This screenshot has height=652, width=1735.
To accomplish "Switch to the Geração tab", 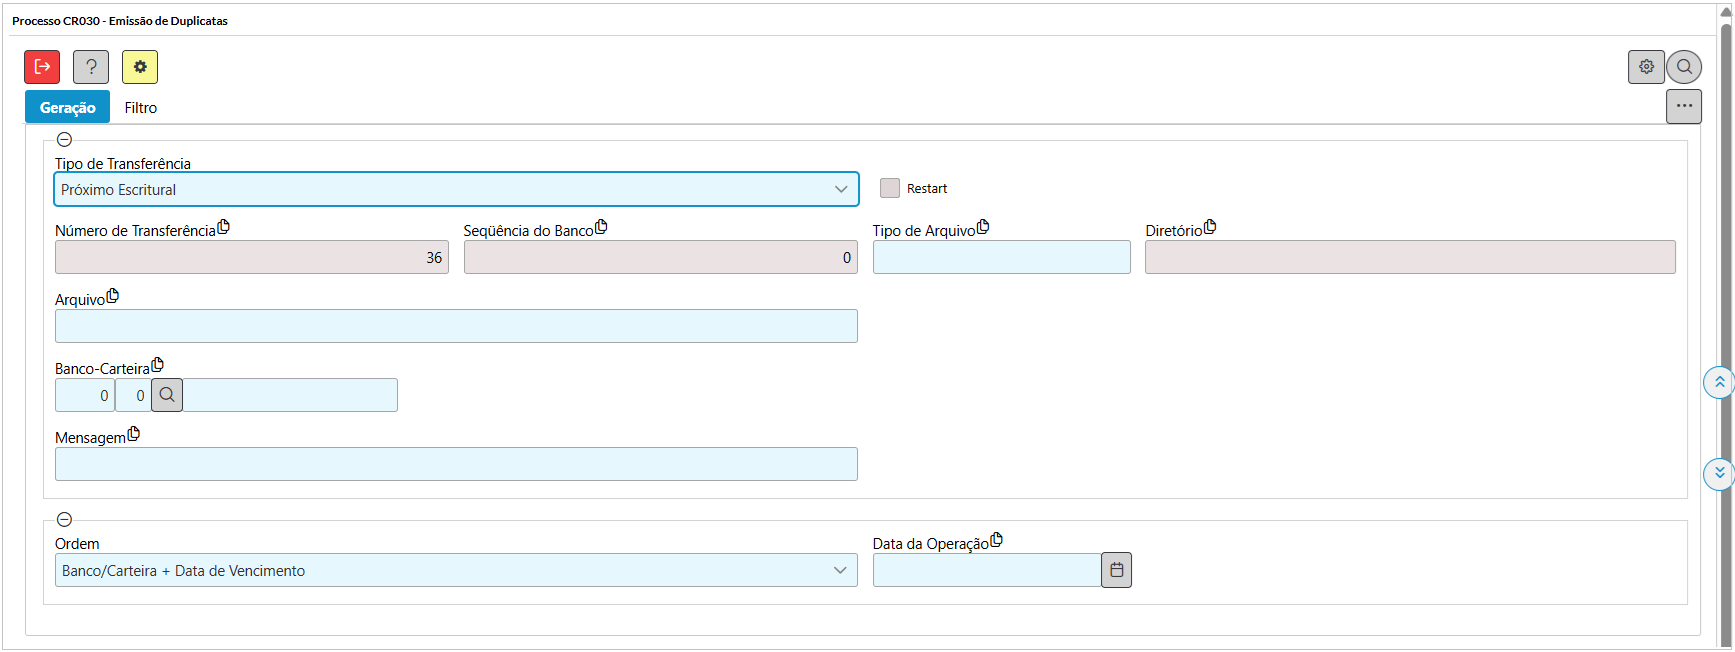I will coord(67,107).
